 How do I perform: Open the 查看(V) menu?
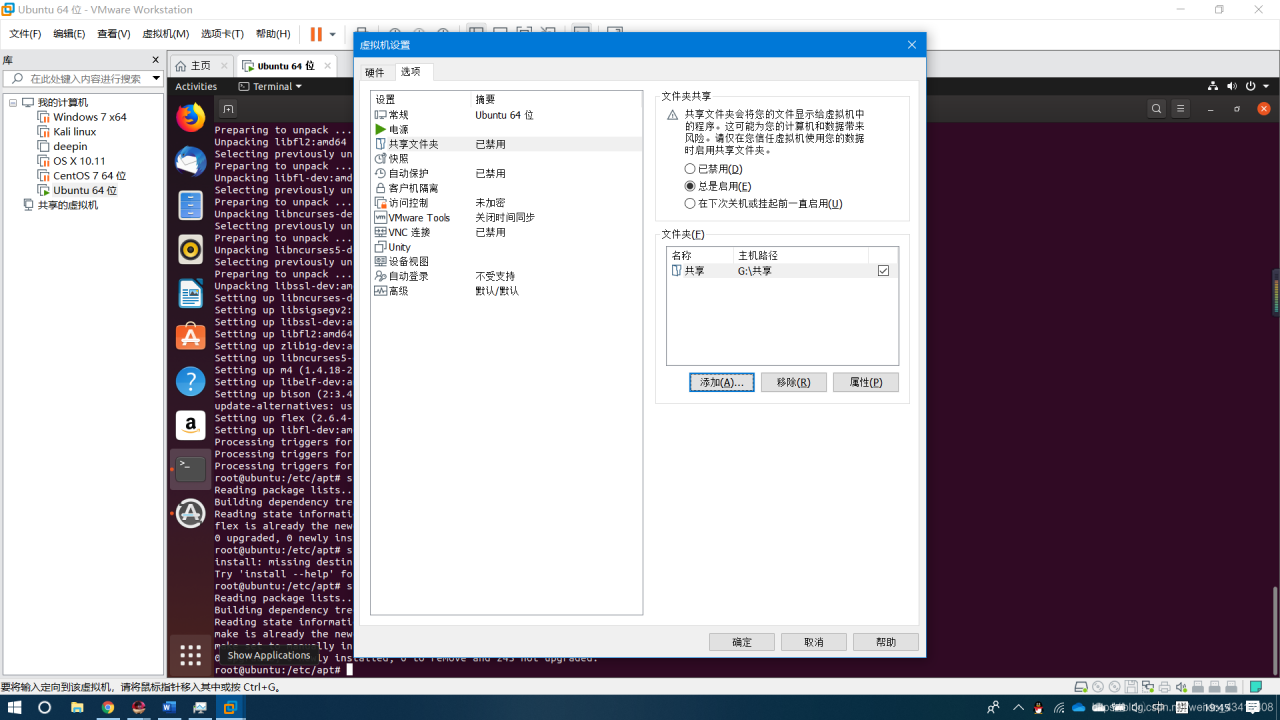[x=113, y=34]
